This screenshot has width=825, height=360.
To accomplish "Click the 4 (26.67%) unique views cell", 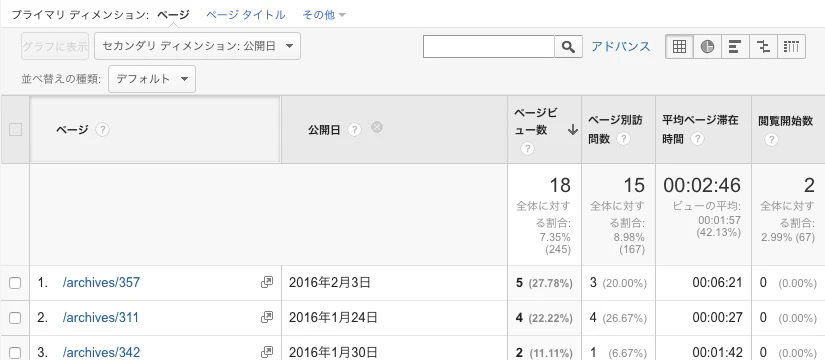I will 618,318.
